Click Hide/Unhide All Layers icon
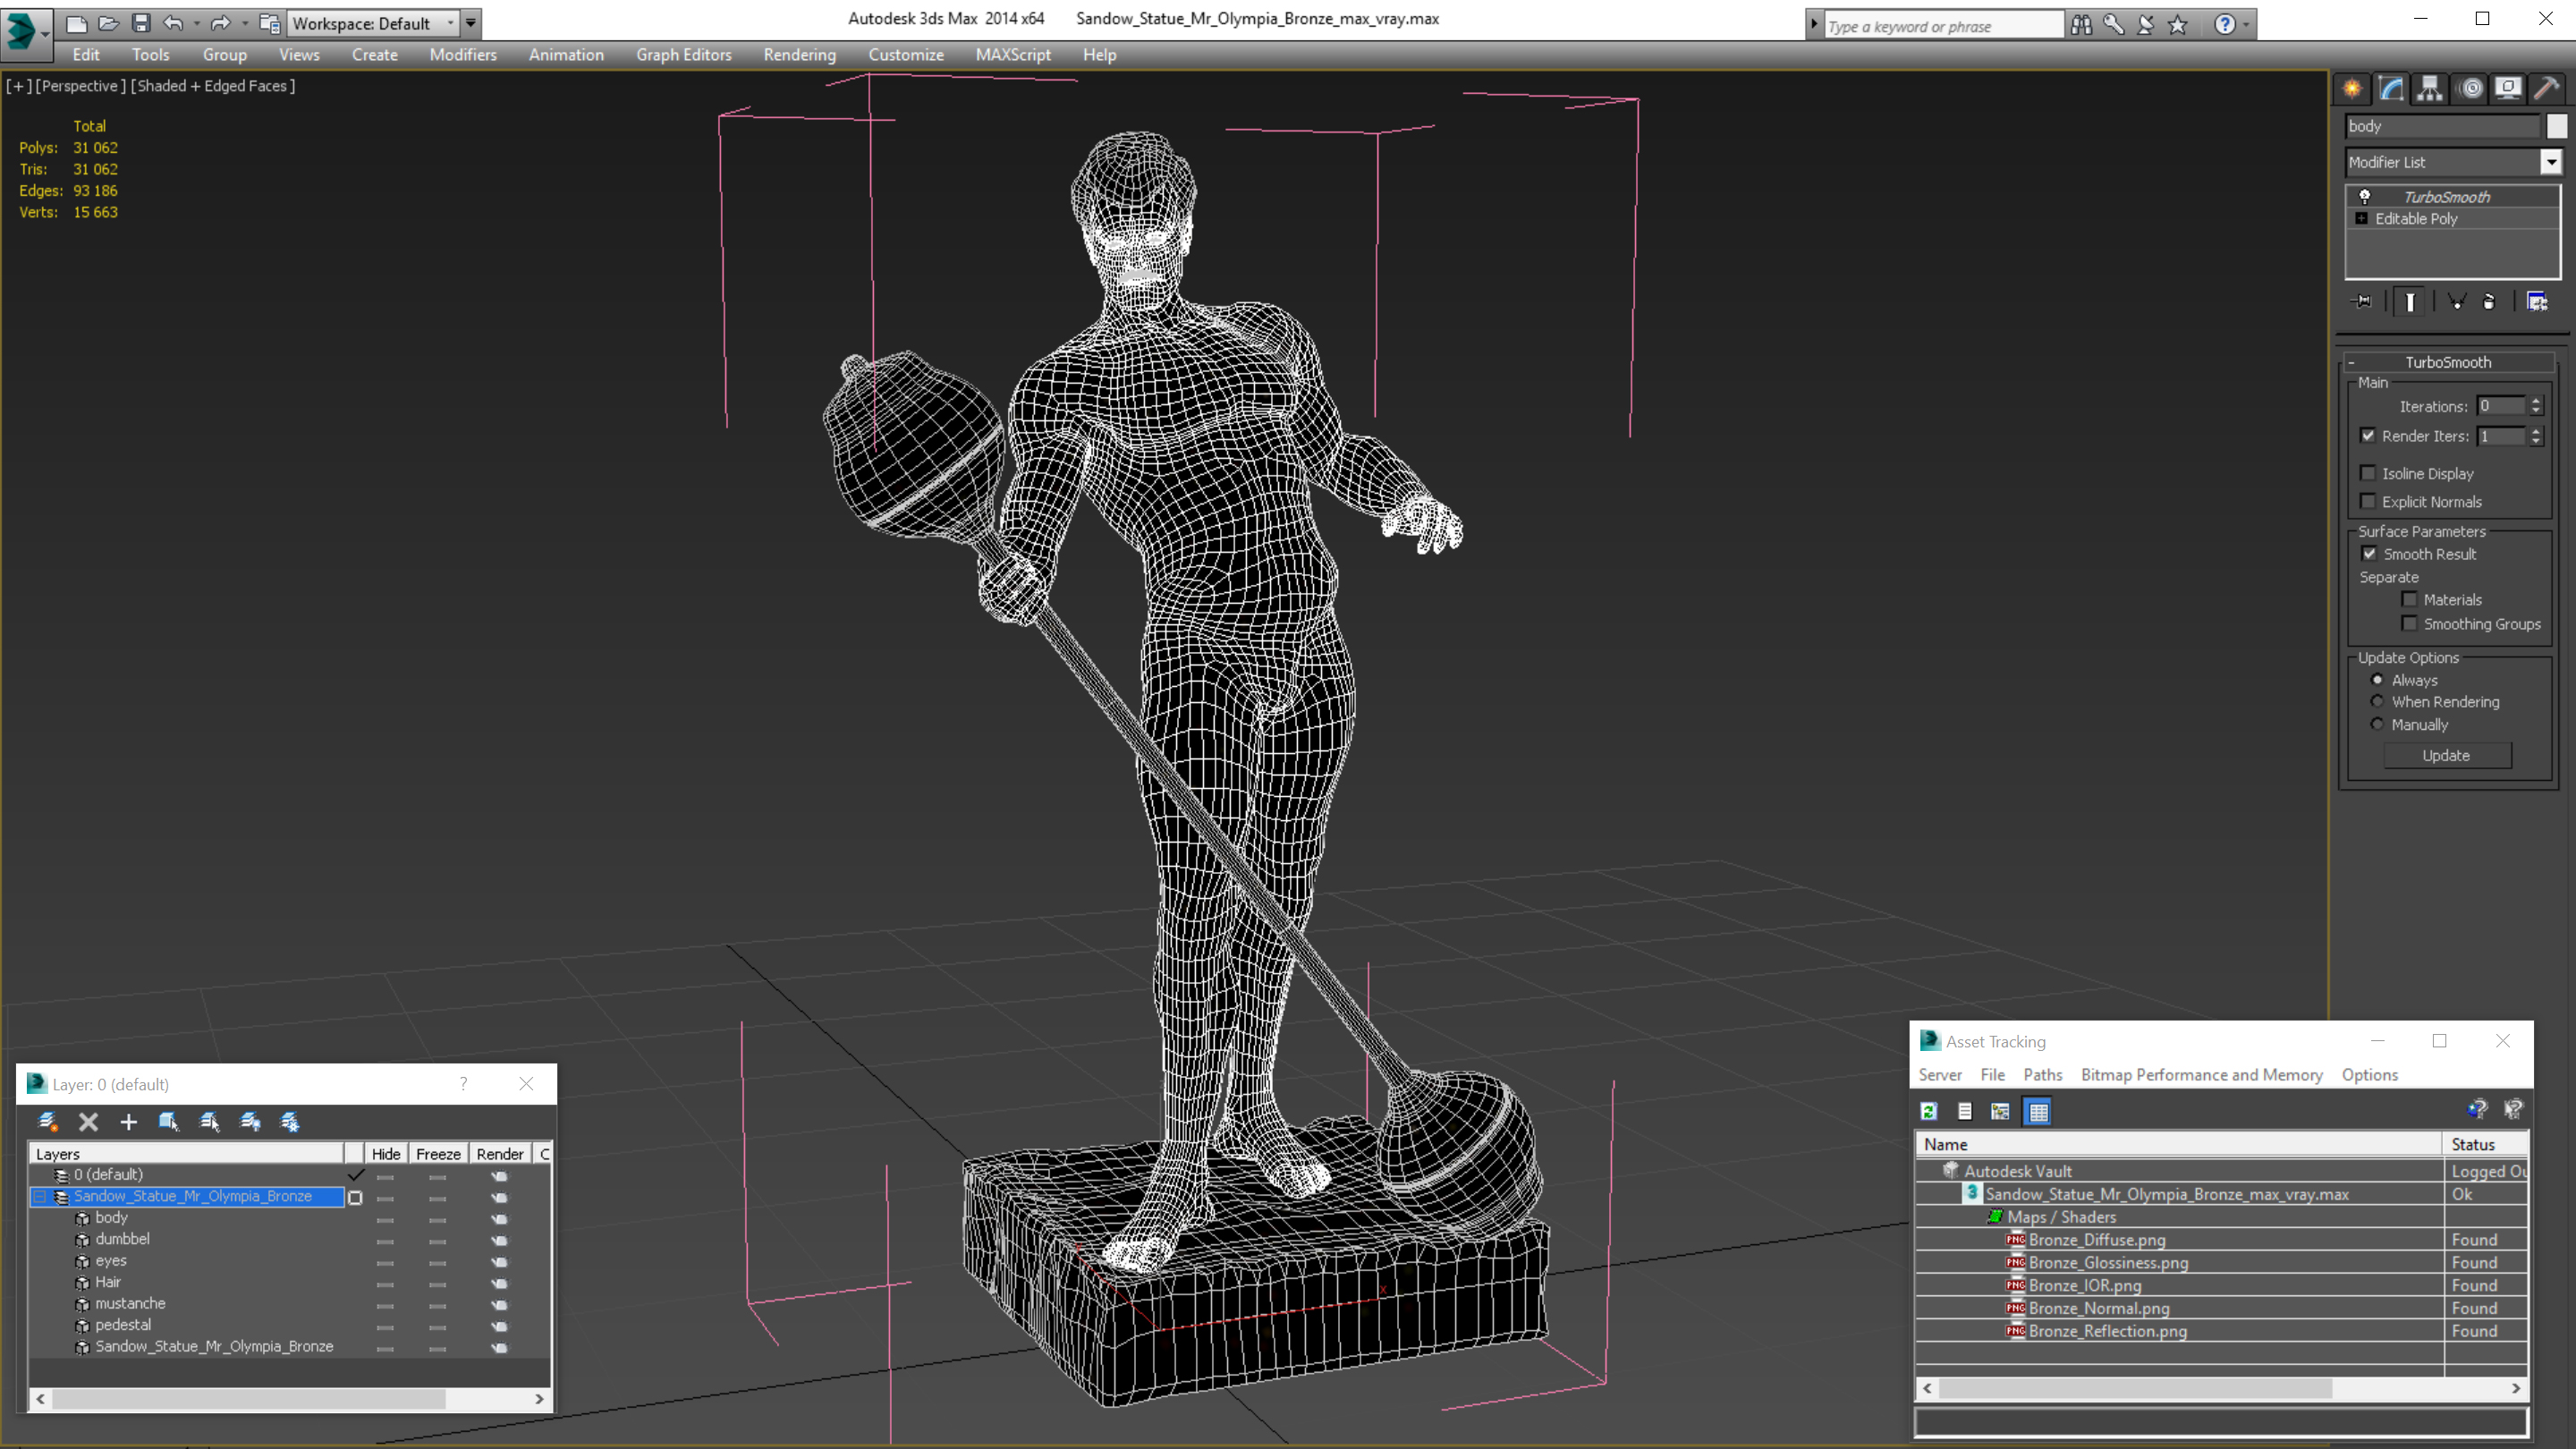The image size is (2576, 1449). (x=250, y=1122)
